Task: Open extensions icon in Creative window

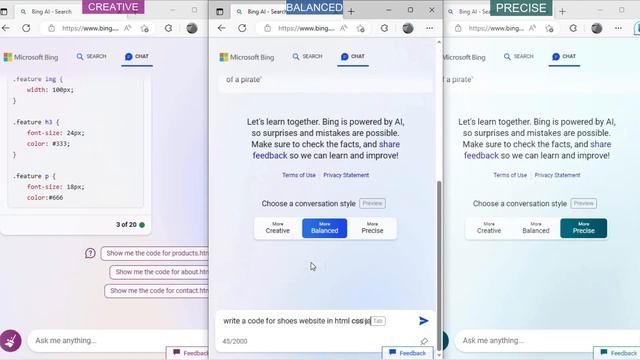Action: pyautogui.click(x=168, y=28)
